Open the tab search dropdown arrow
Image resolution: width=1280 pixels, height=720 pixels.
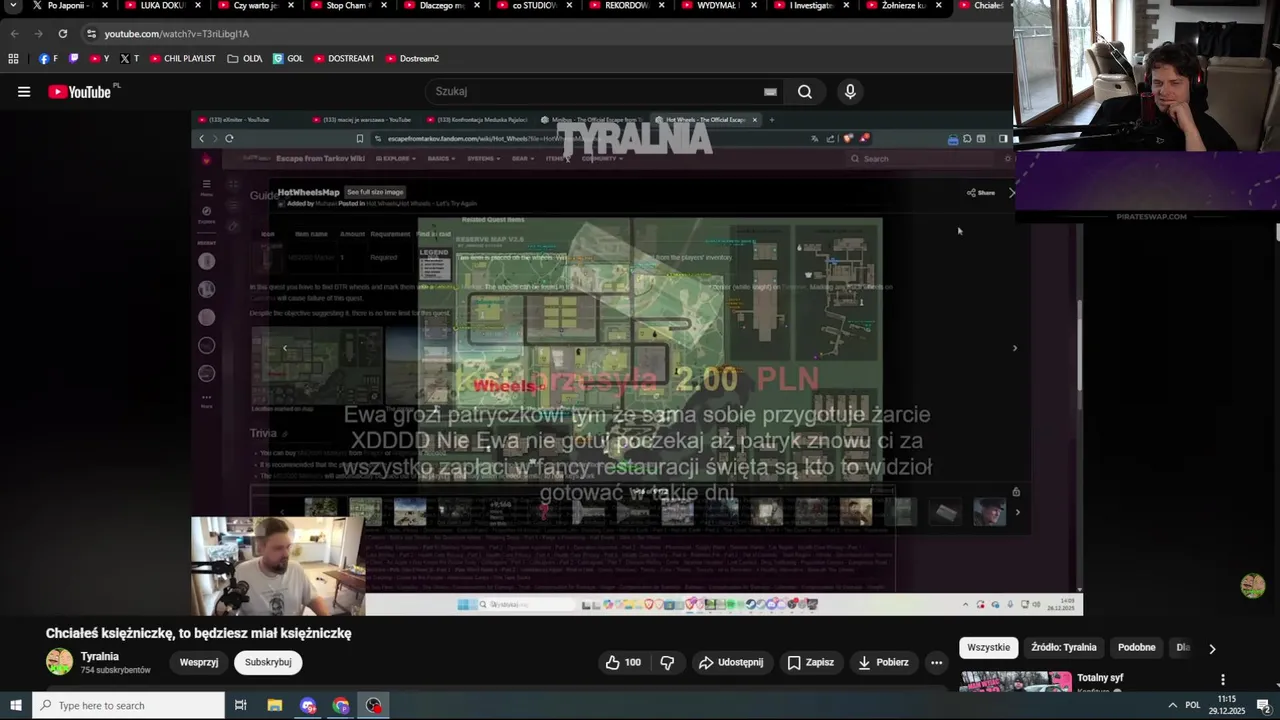[13, 5]
